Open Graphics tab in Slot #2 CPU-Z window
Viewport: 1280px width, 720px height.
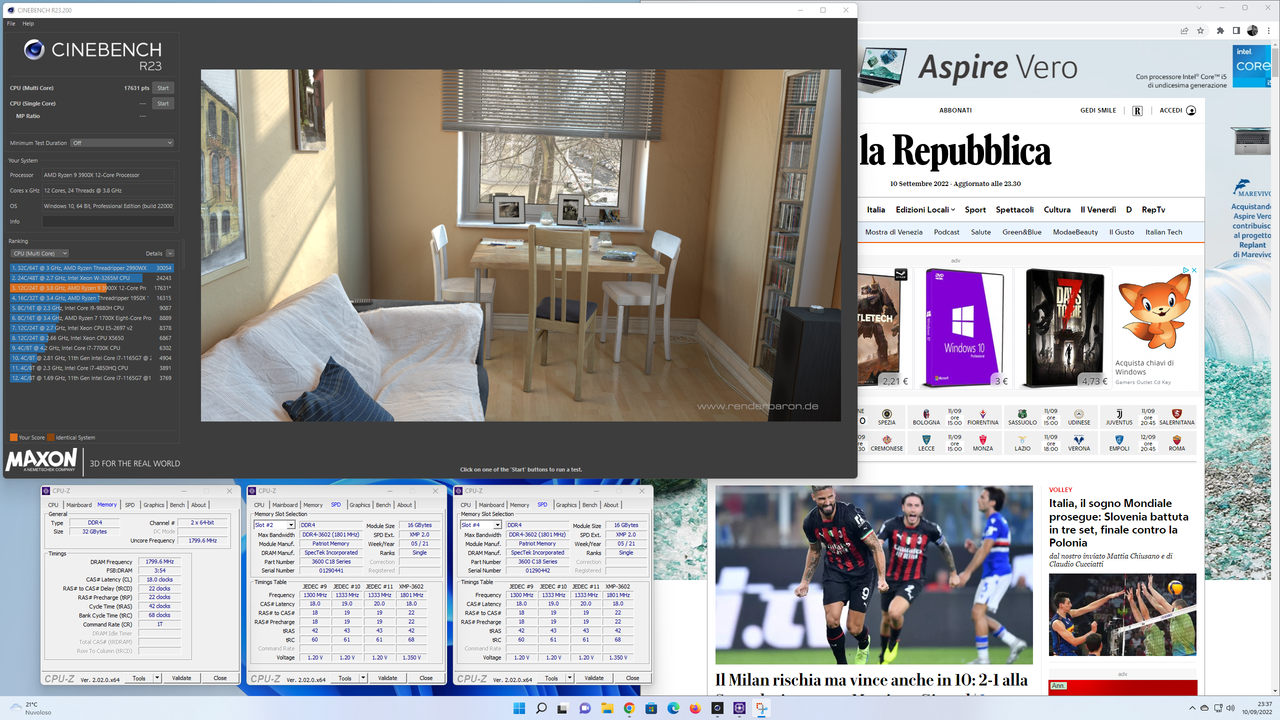point(360,505)
